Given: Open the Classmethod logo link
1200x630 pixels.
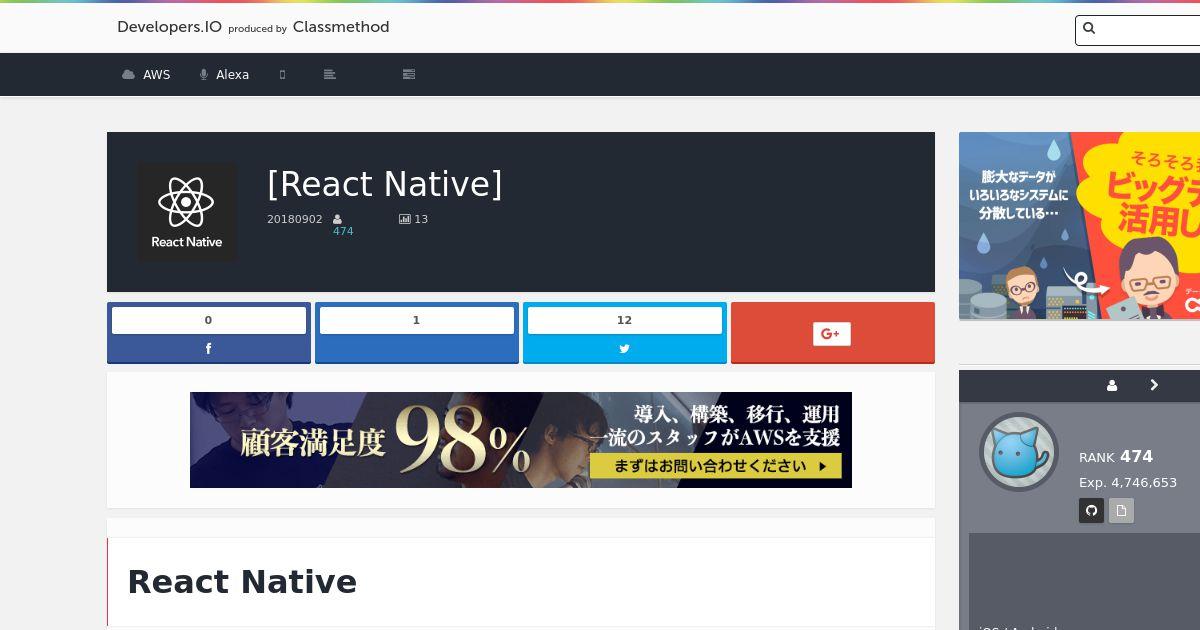Looking at the screenshot, I should point(341,27).
